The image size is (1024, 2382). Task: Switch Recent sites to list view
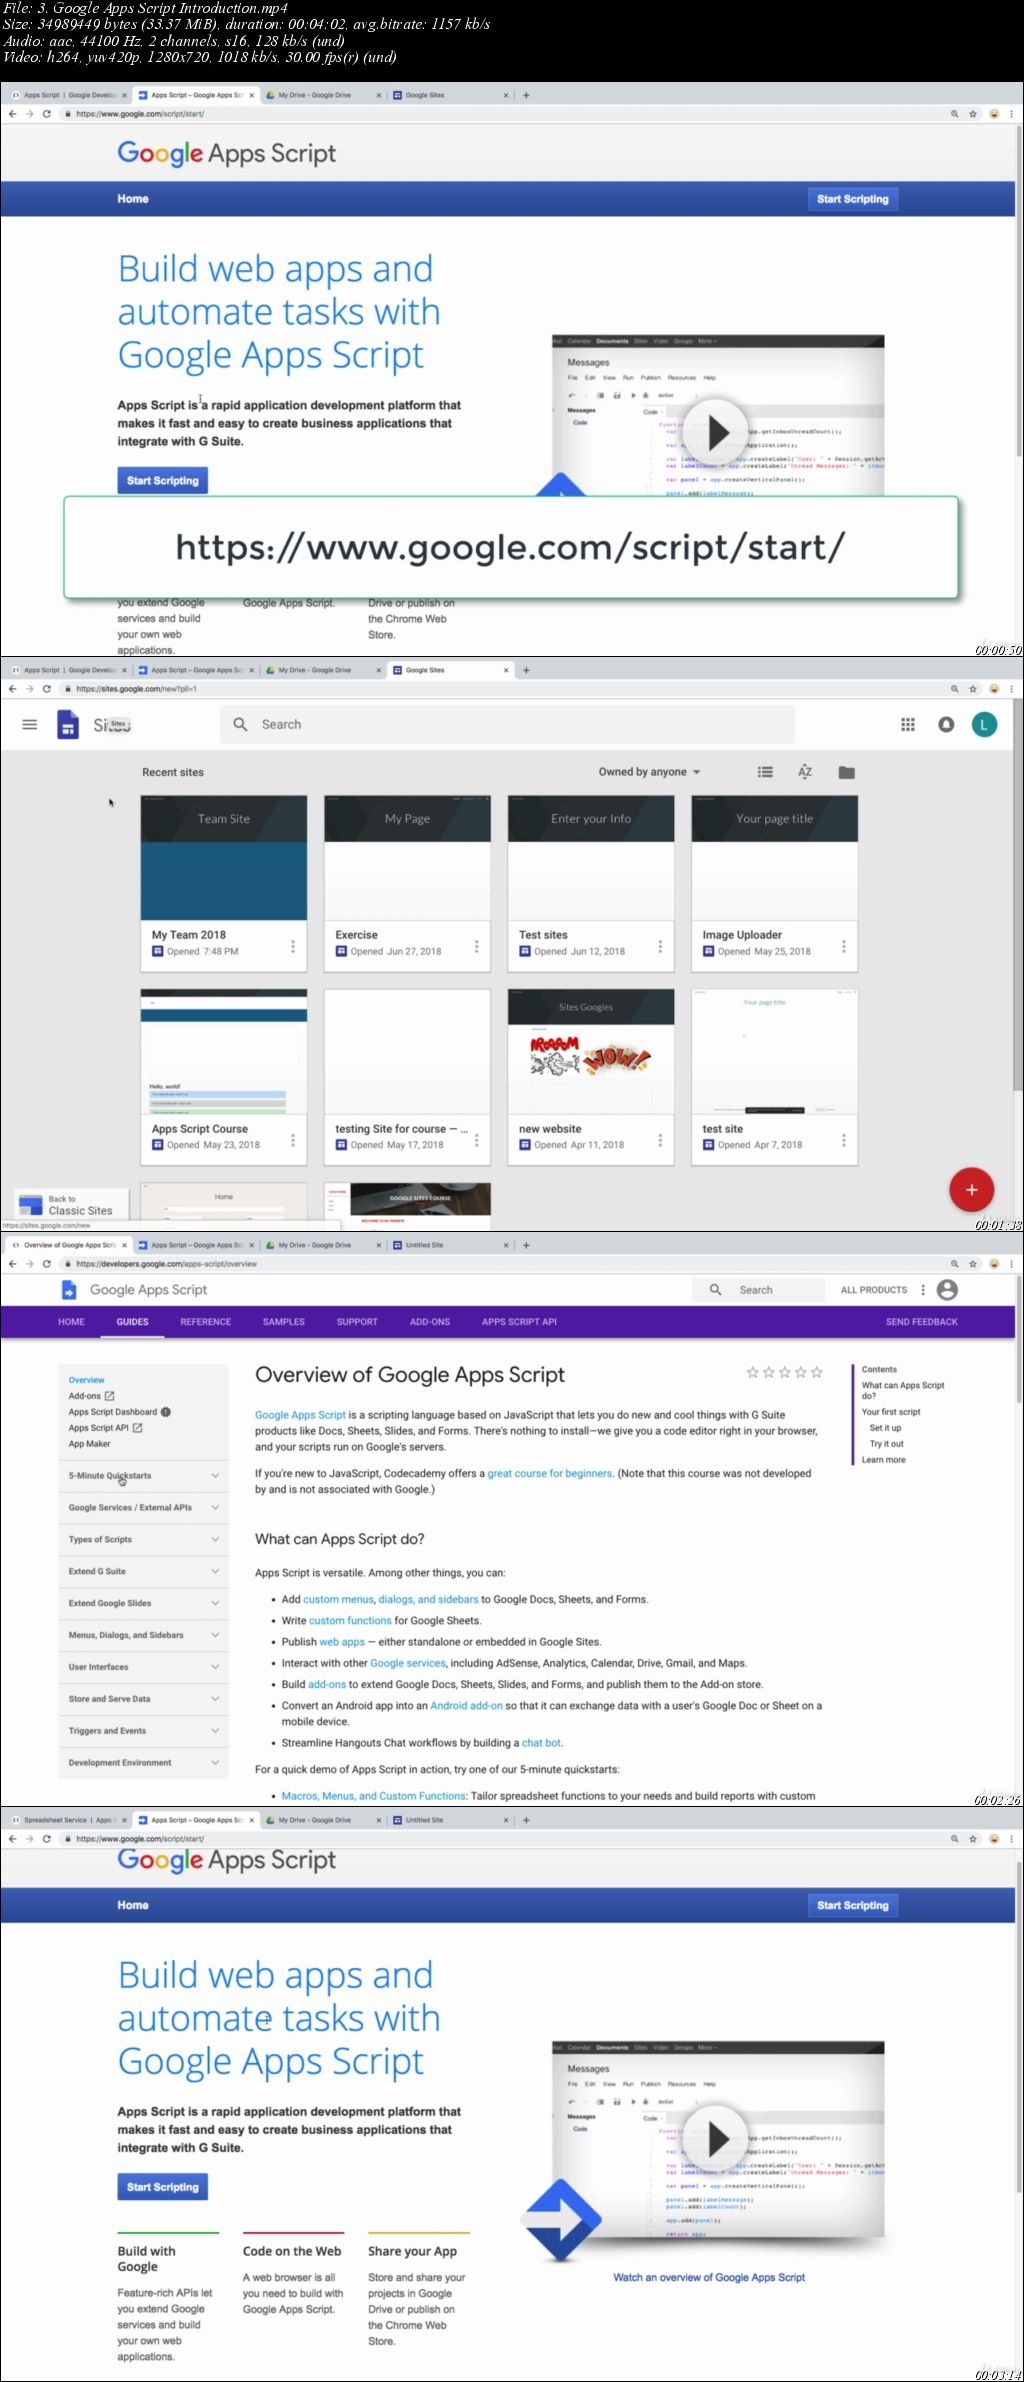[765, 772]
